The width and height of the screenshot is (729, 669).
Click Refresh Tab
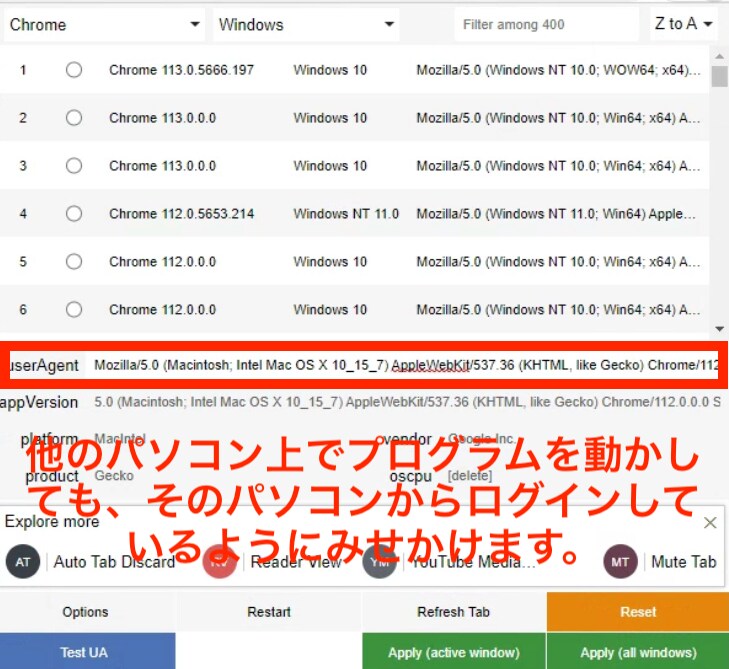(x=454, y=612)
